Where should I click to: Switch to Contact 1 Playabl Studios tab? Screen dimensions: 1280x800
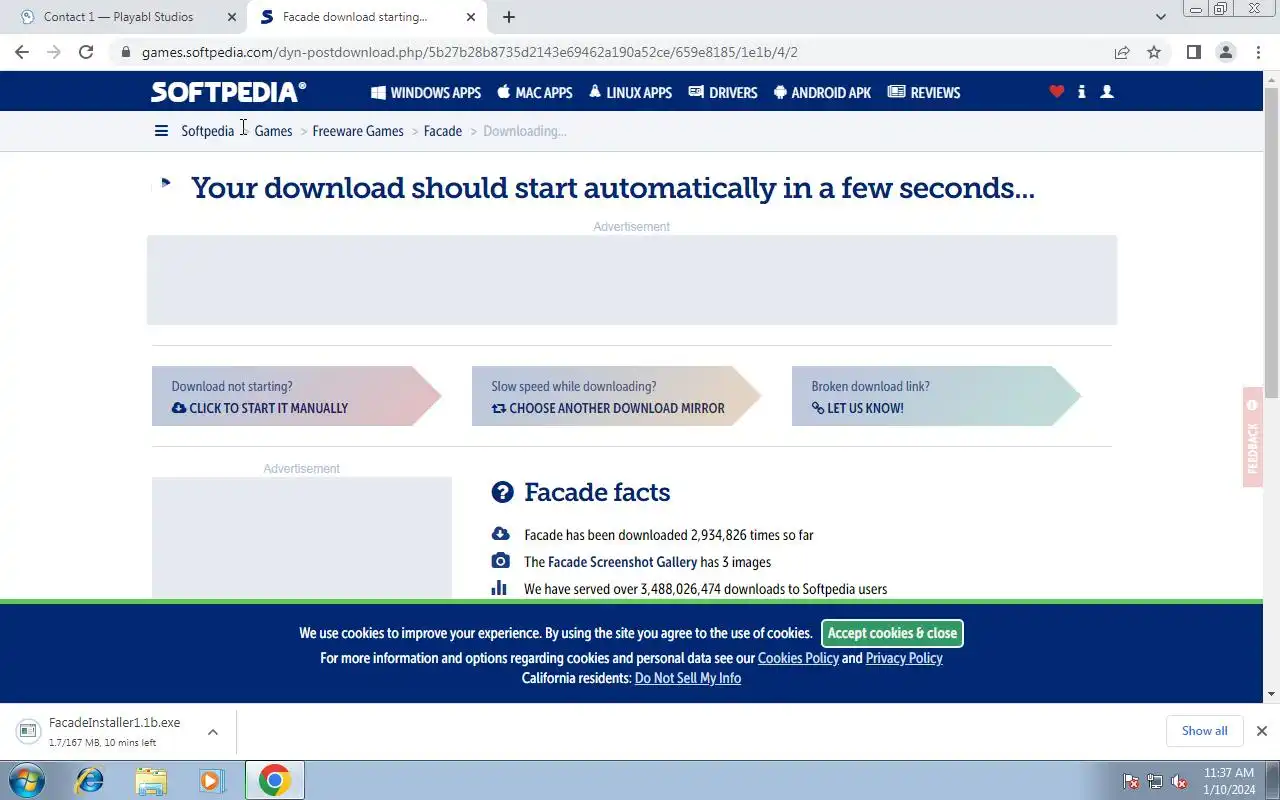(118, 17)
